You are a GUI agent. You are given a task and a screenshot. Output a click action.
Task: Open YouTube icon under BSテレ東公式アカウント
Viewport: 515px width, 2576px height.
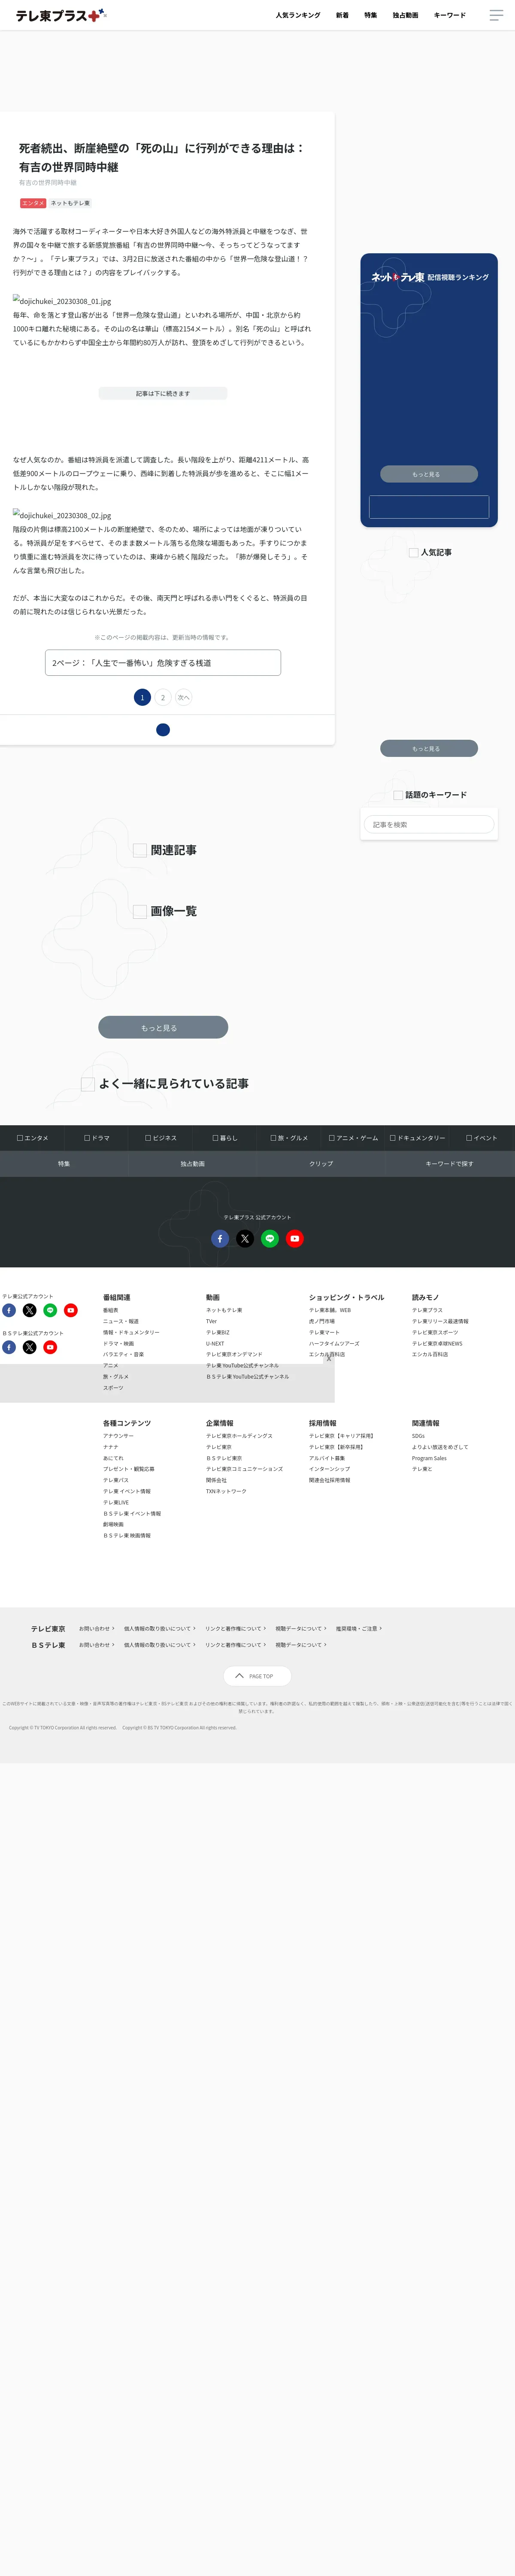(x=50, y=1347)
